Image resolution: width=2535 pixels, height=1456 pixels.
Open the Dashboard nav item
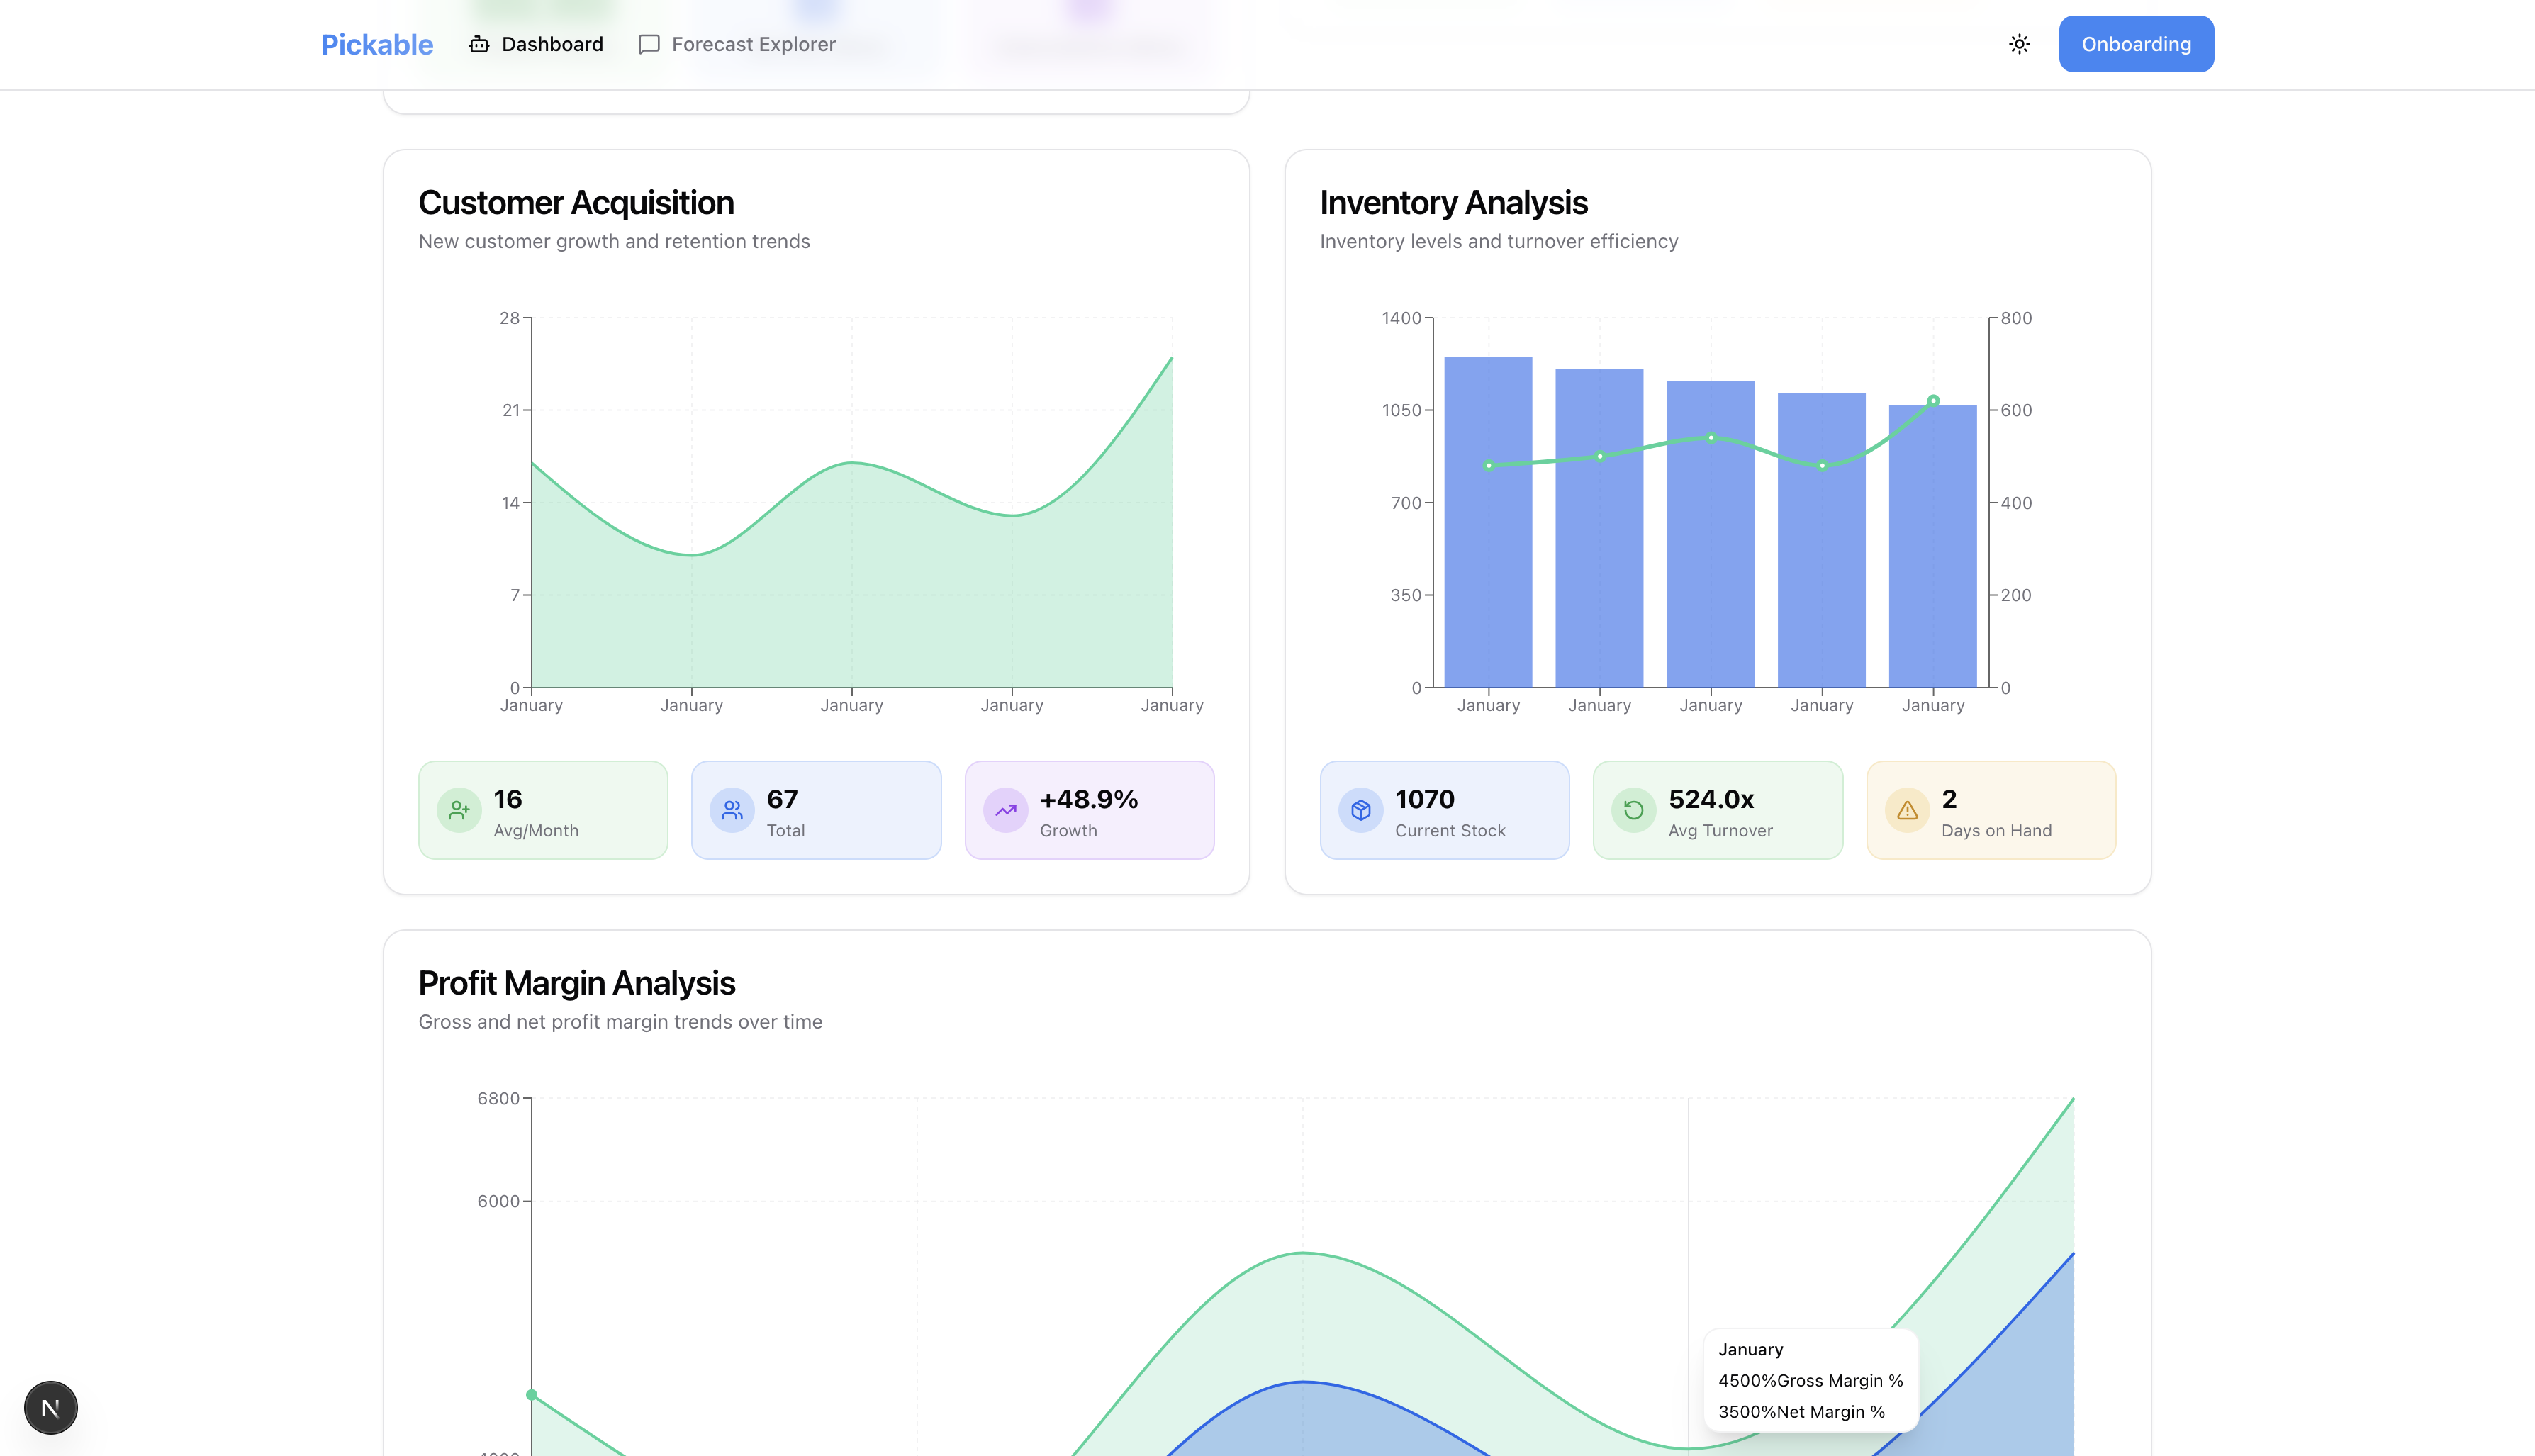551,44
